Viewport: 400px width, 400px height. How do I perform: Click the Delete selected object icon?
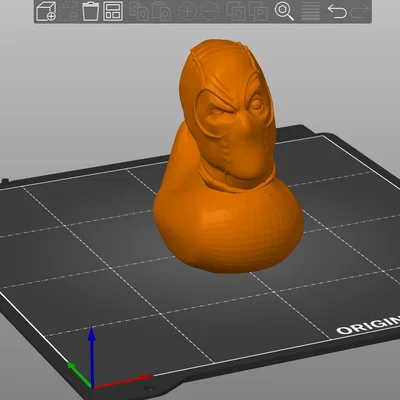69,11
